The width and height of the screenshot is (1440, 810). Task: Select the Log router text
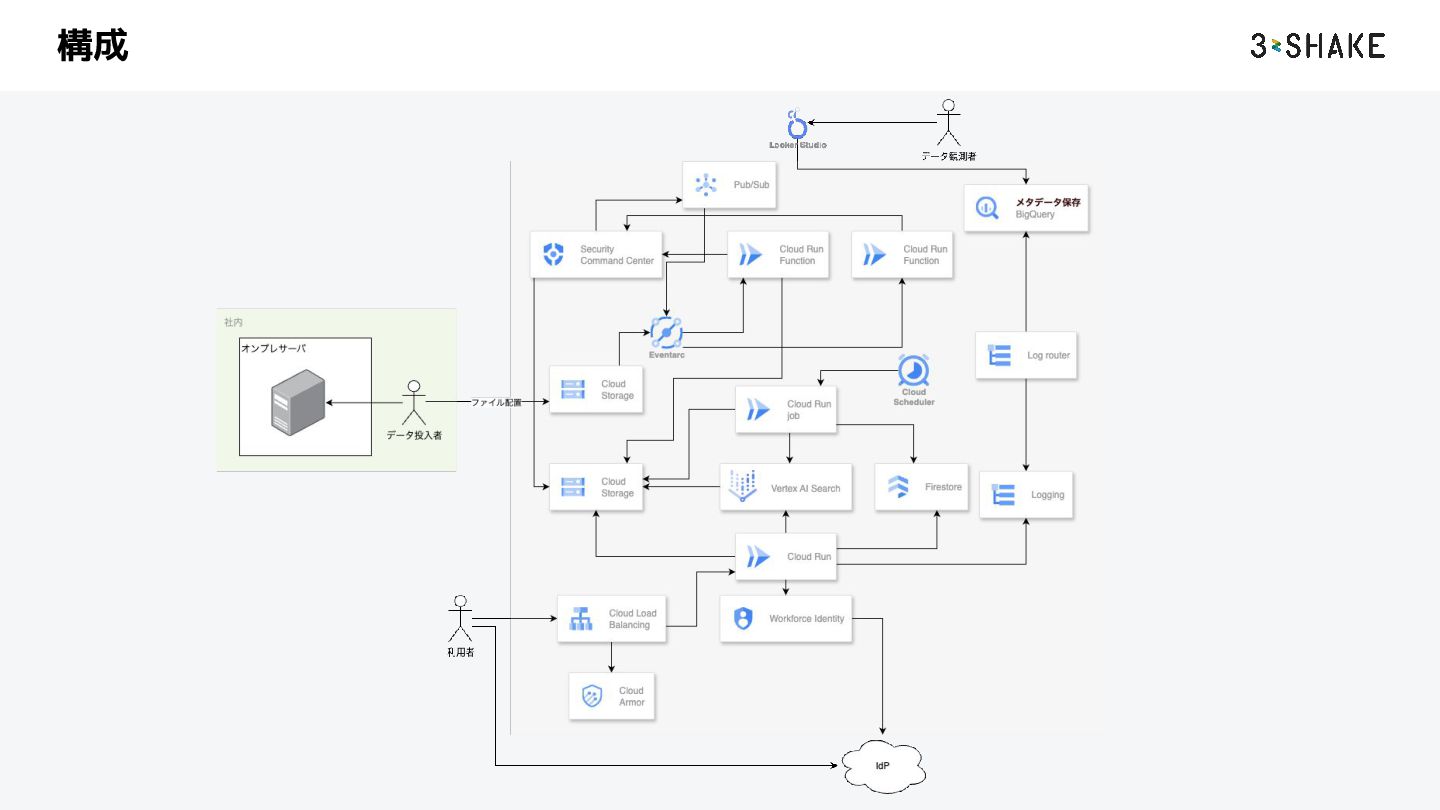(1048, 355)
